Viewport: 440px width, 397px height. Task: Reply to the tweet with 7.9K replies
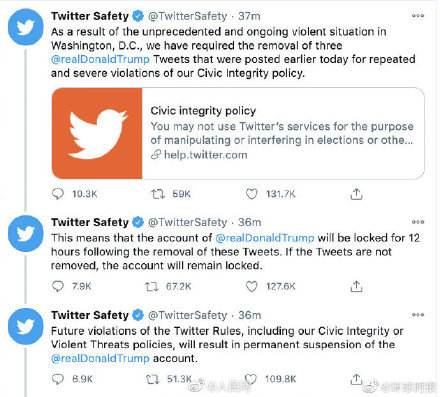click(x=58, y=286)
